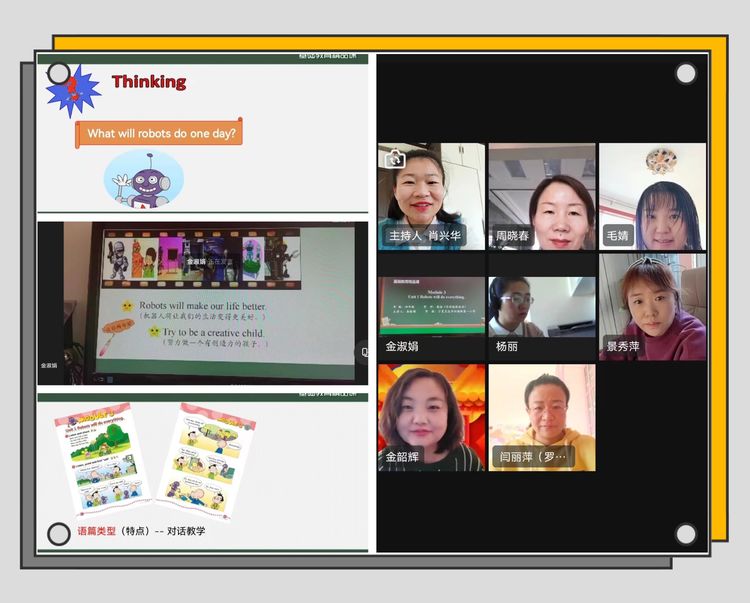750x603 pixels.
Task: Select "Robots will make our life better." text
Action: pos(202,305)
